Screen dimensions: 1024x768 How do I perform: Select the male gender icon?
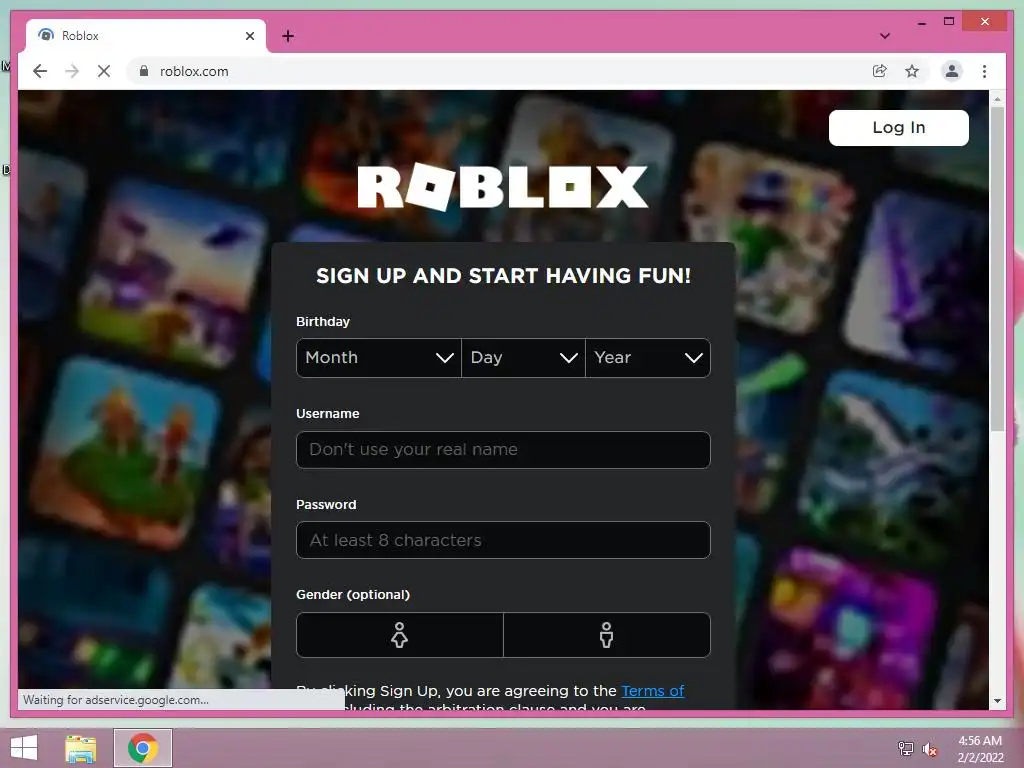point(607,635)
